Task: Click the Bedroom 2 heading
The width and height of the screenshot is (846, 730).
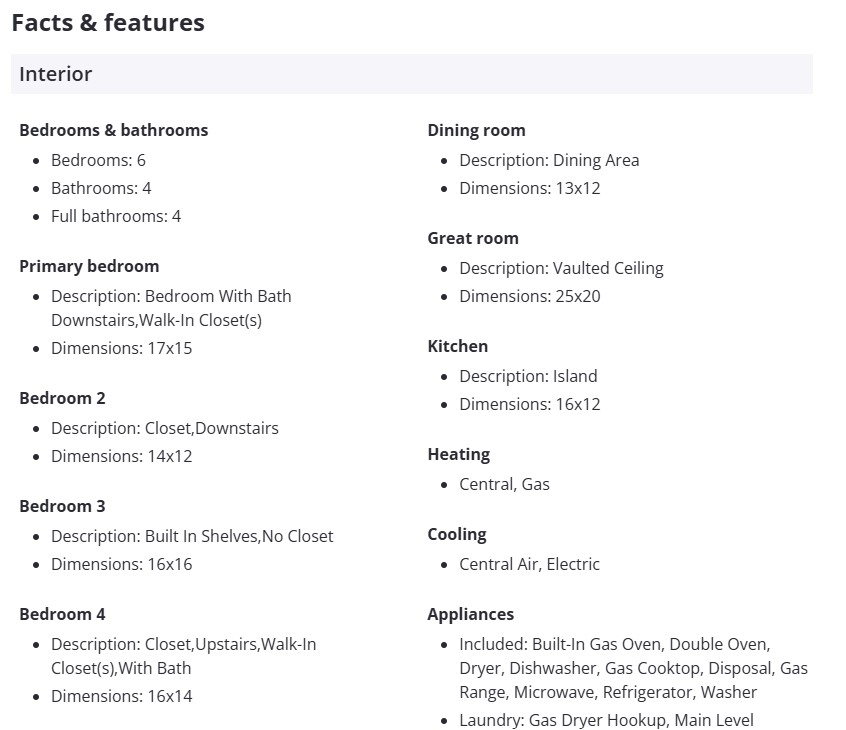Action: point(62,398)
